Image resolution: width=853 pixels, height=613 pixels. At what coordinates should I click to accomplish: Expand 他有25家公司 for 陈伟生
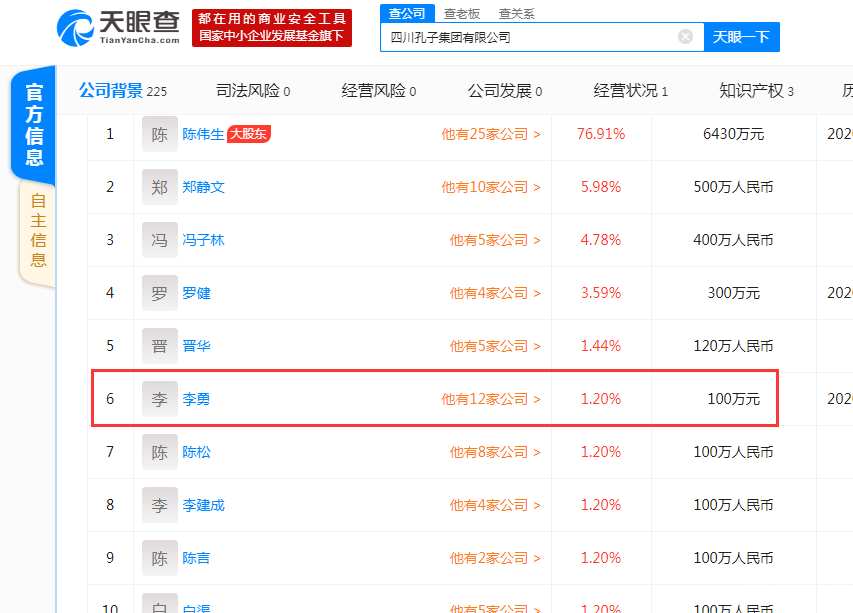tap(491, 134)
